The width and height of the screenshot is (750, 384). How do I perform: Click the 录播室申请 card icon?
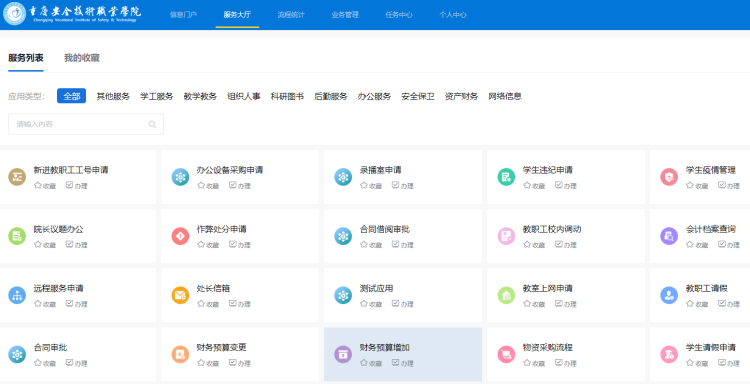(x=343, y=177)
